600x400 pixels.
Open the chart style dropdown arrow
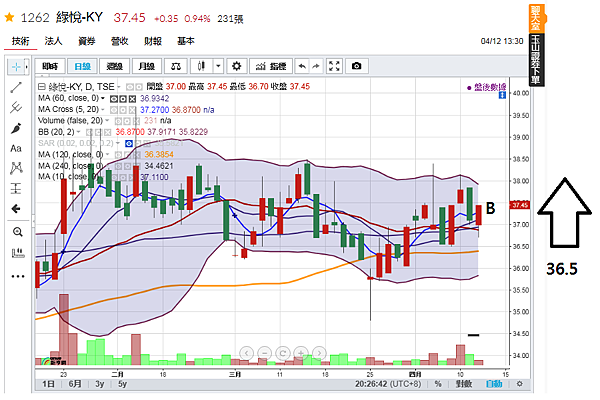[218, 66]
